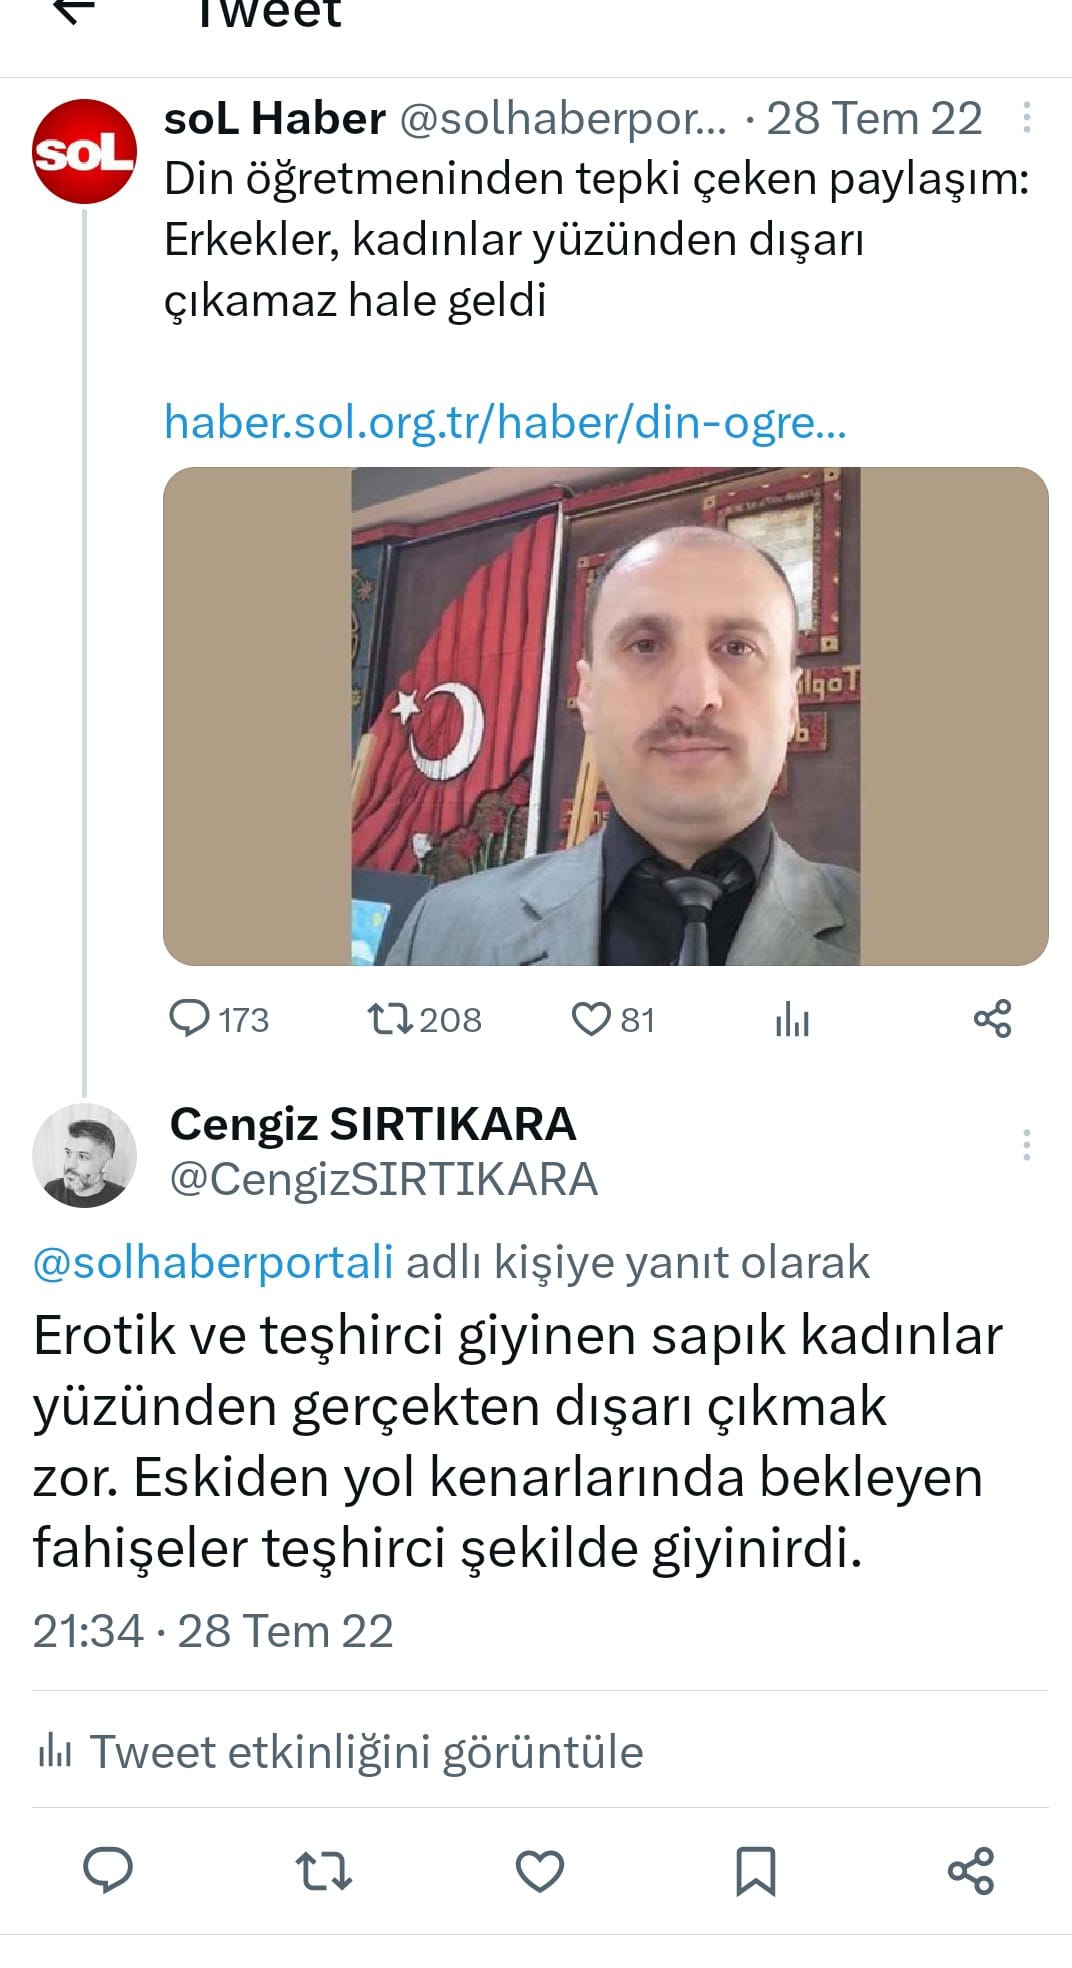The height and width of the screenshot is (1968, 1072).
Task: Reply to Cengiz's tweet with the comment icon
Action: 108,1869
